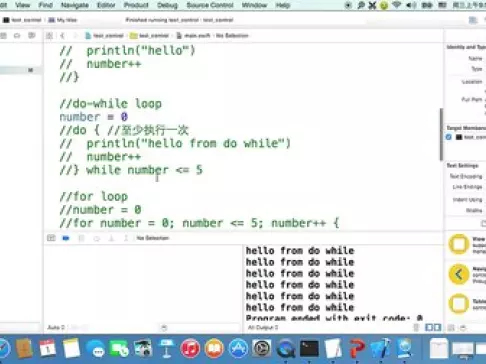The image size is (486, 364).
Task: Toggle breakpoints button in debug bar
Action: [66, 238]
